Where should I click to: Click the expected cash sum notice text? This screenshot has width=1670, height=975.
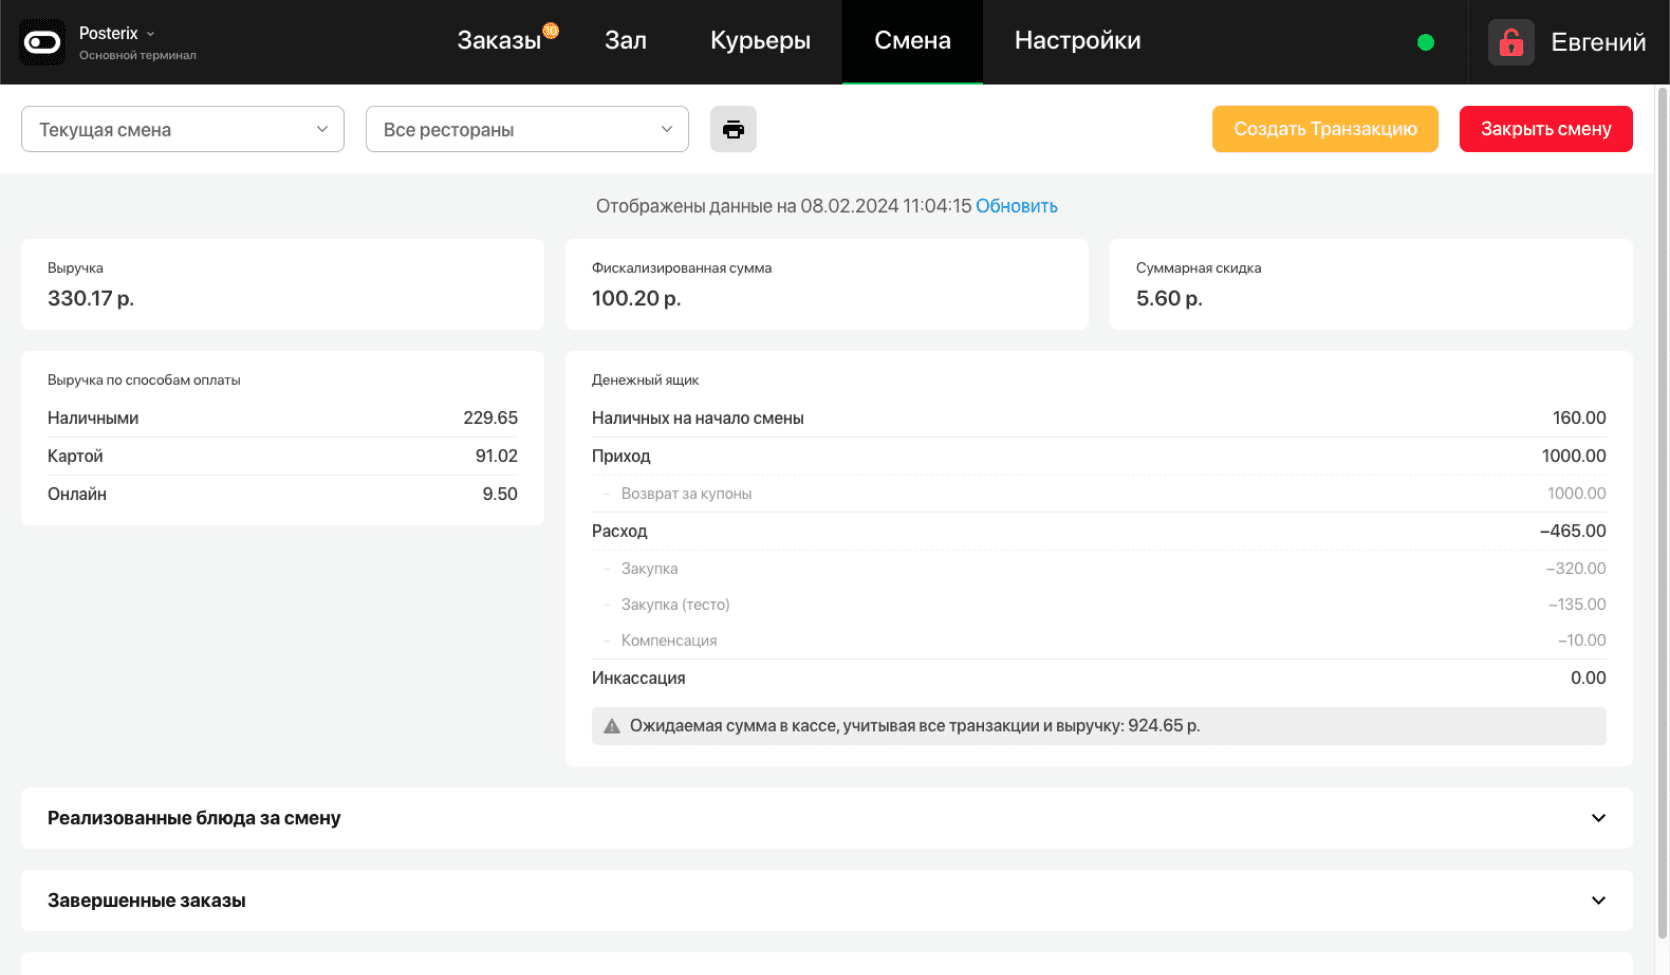(x=915, y=726)
